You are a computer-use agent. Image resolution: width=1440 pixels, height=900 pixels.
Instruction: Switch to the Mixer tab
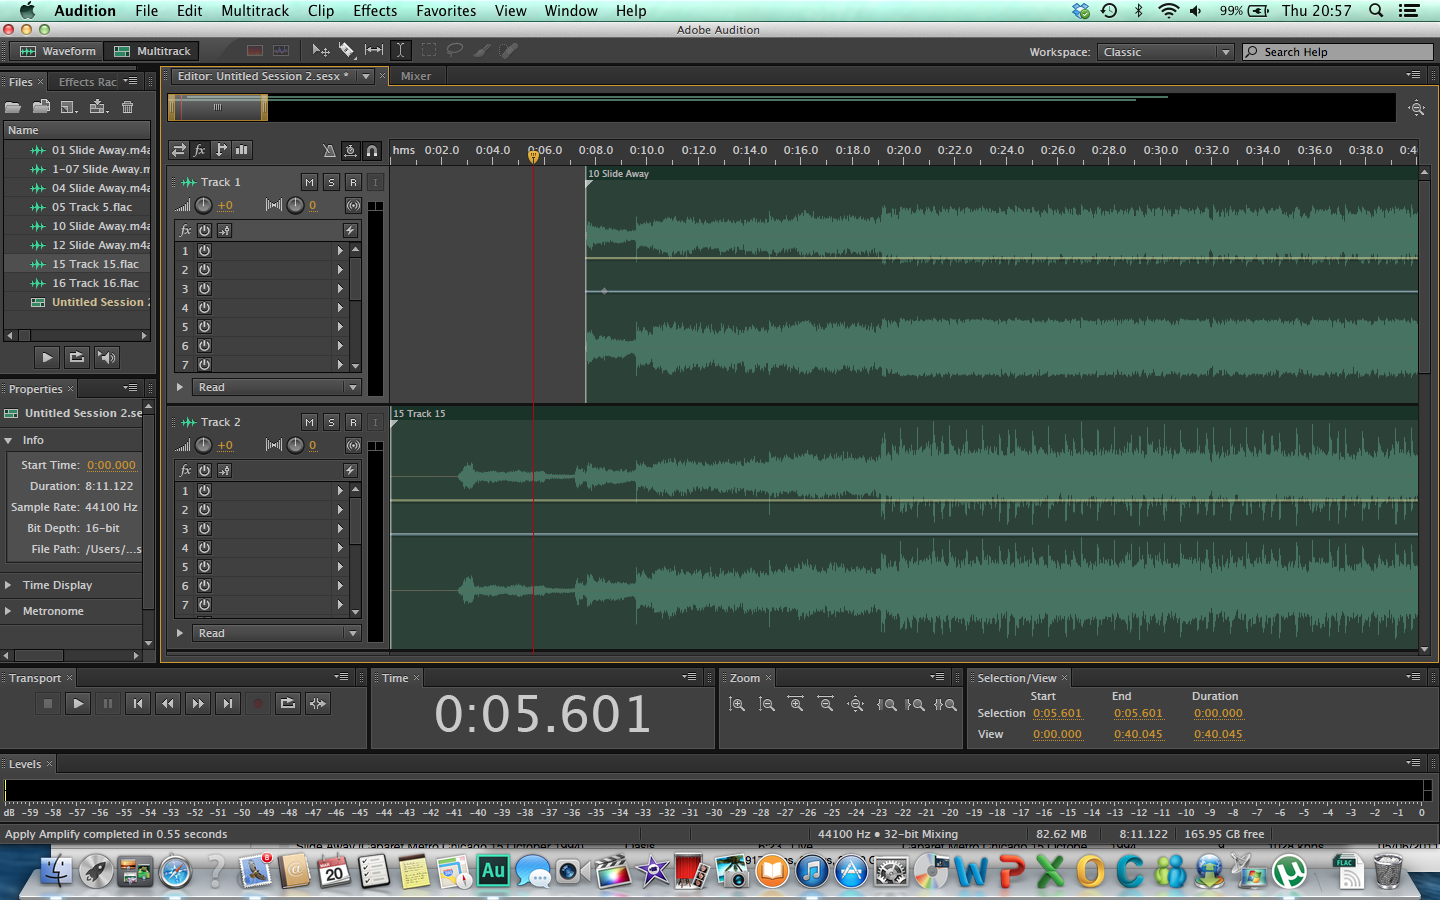(x=416, y=76)
